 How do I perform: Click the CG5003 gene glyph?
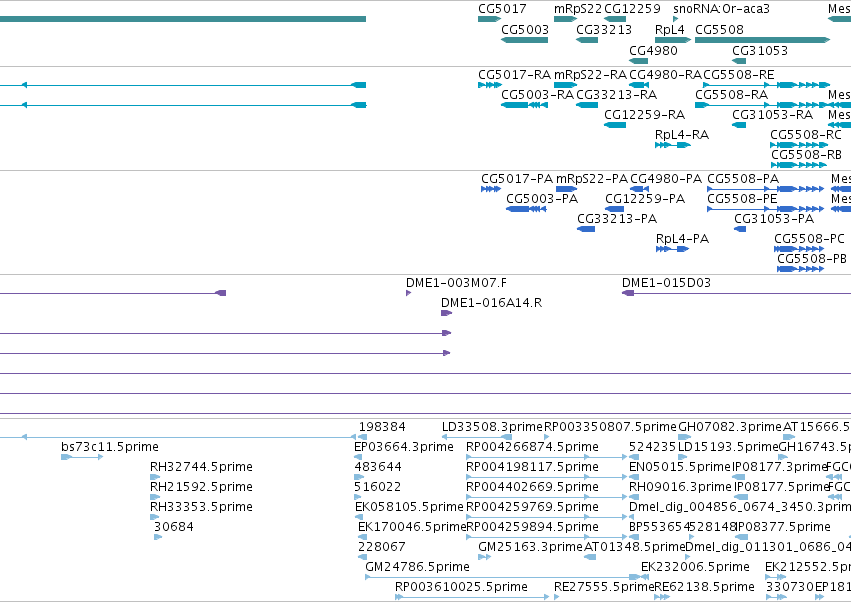coord(524,40)
